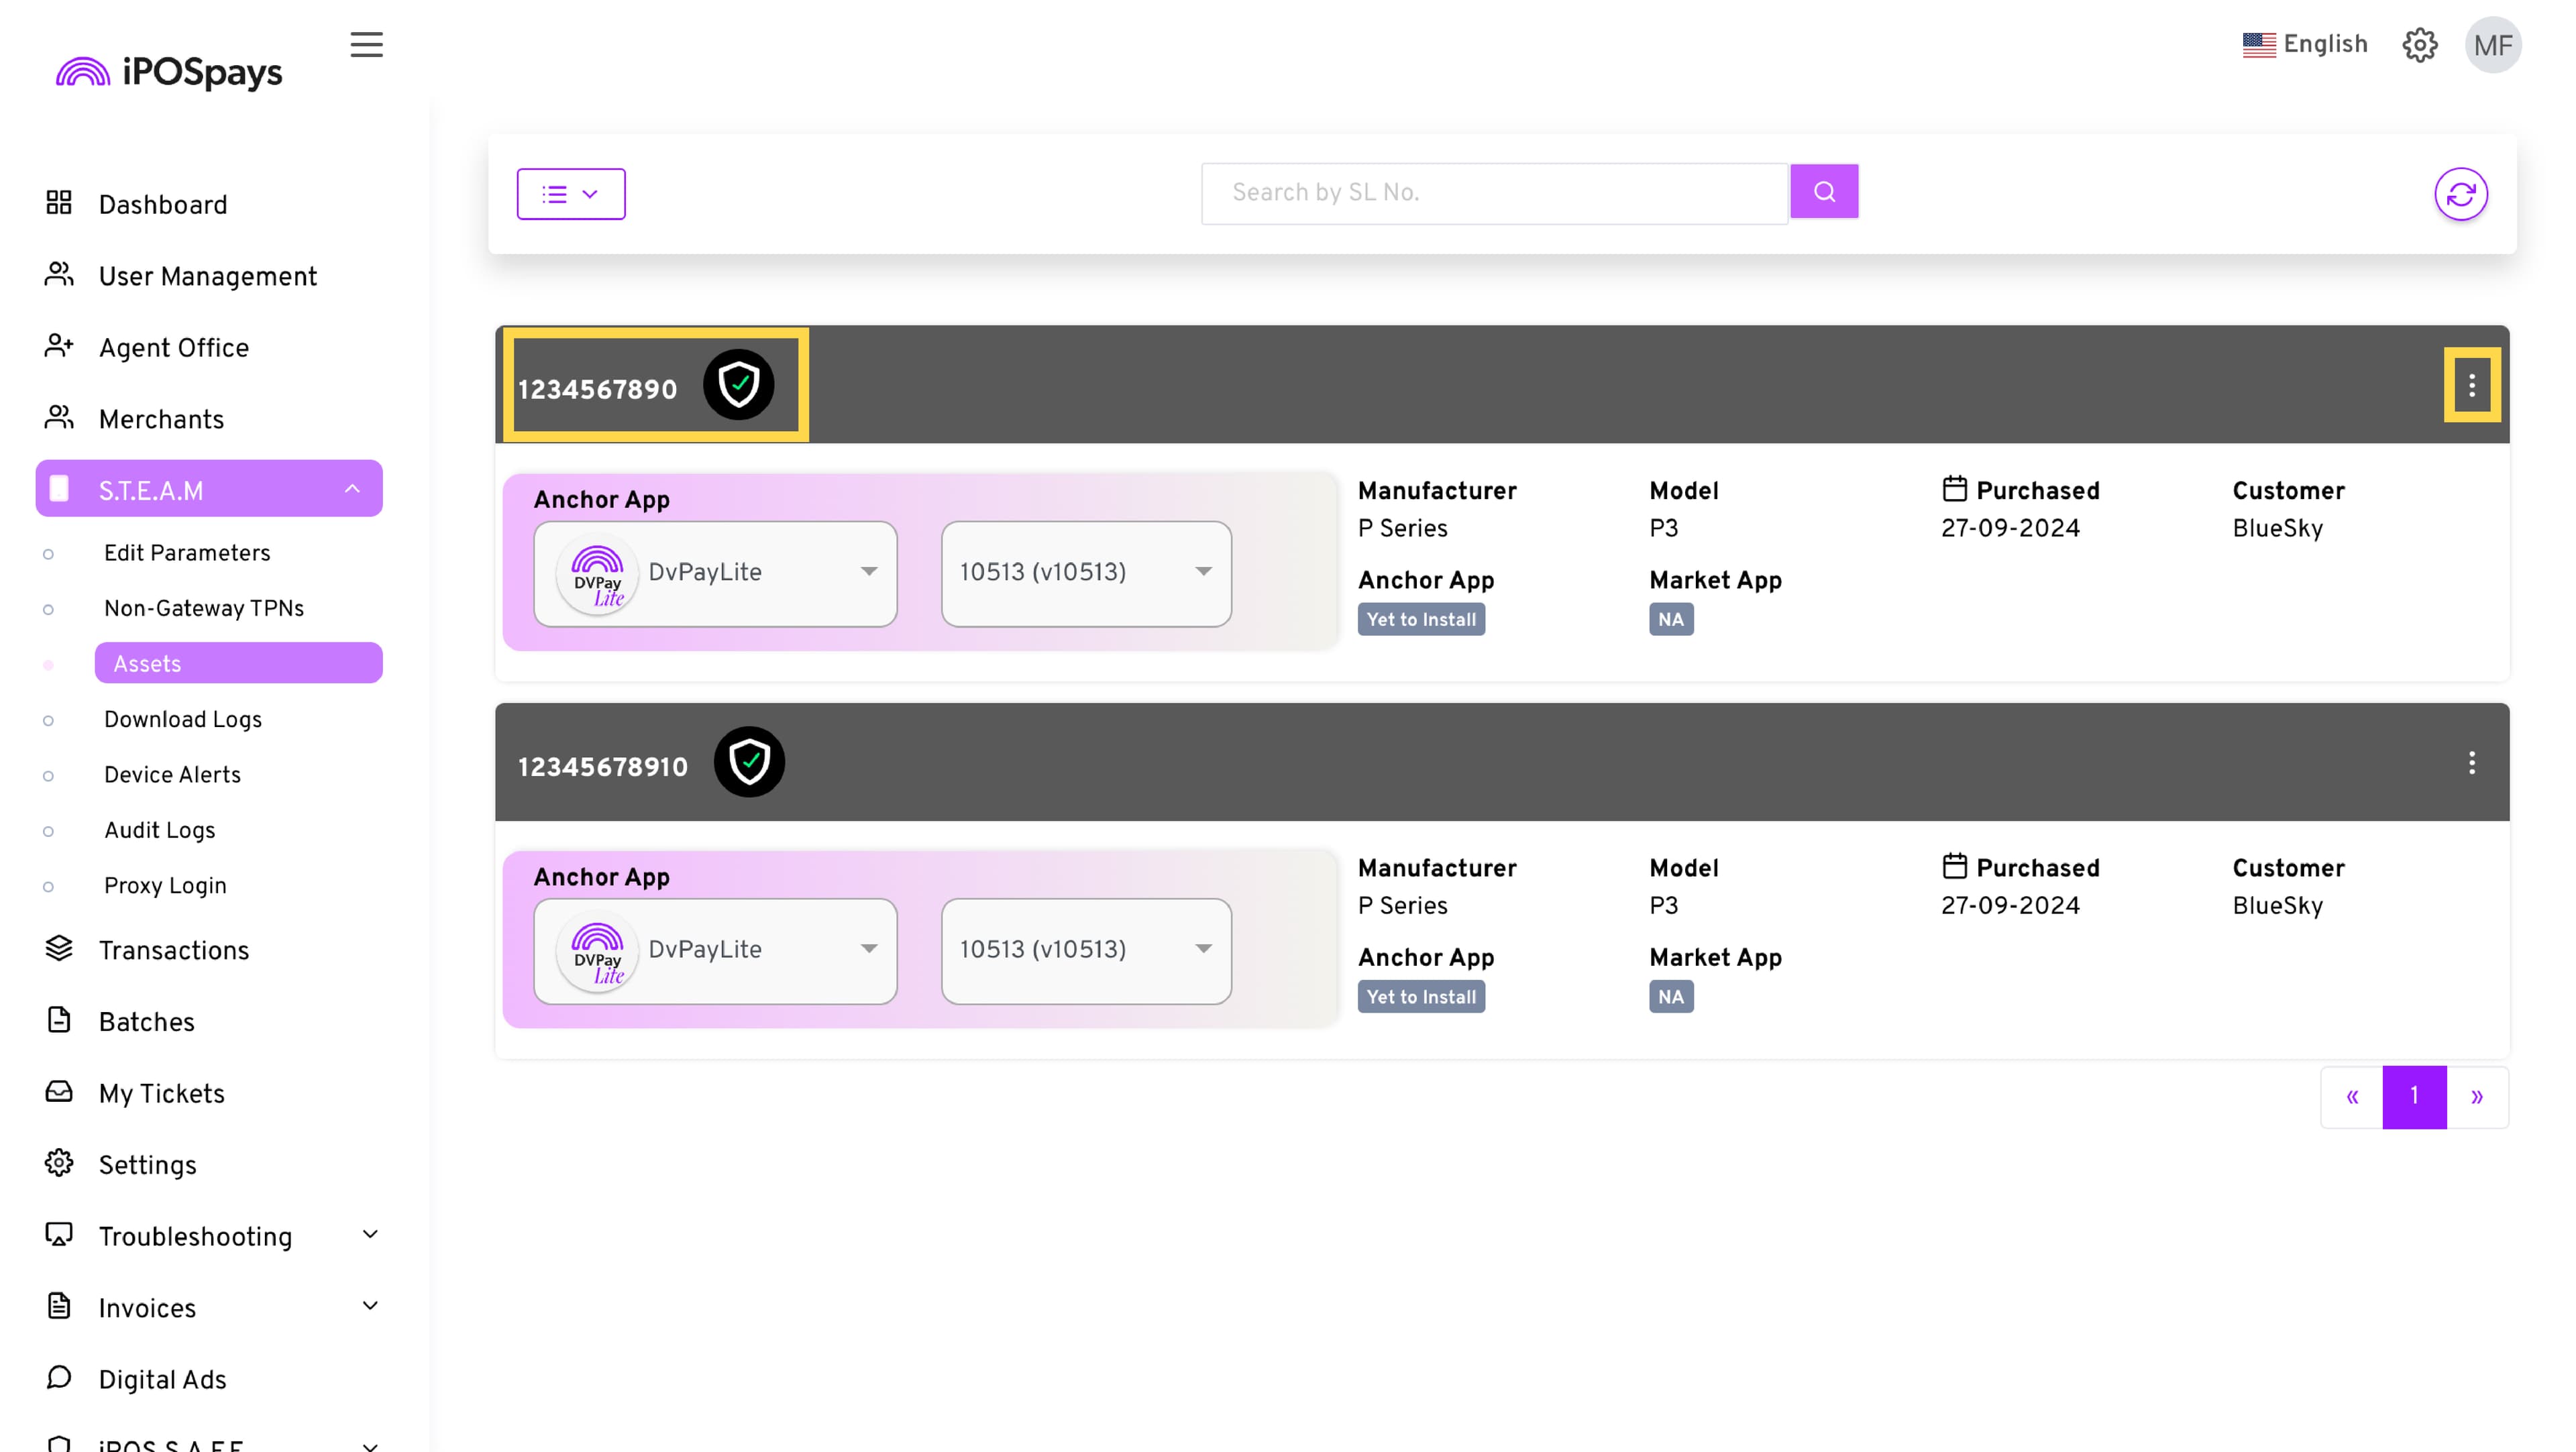Select the Assets submenu item
This screenshot has width=2576, height=1452.
coord(238,664)
